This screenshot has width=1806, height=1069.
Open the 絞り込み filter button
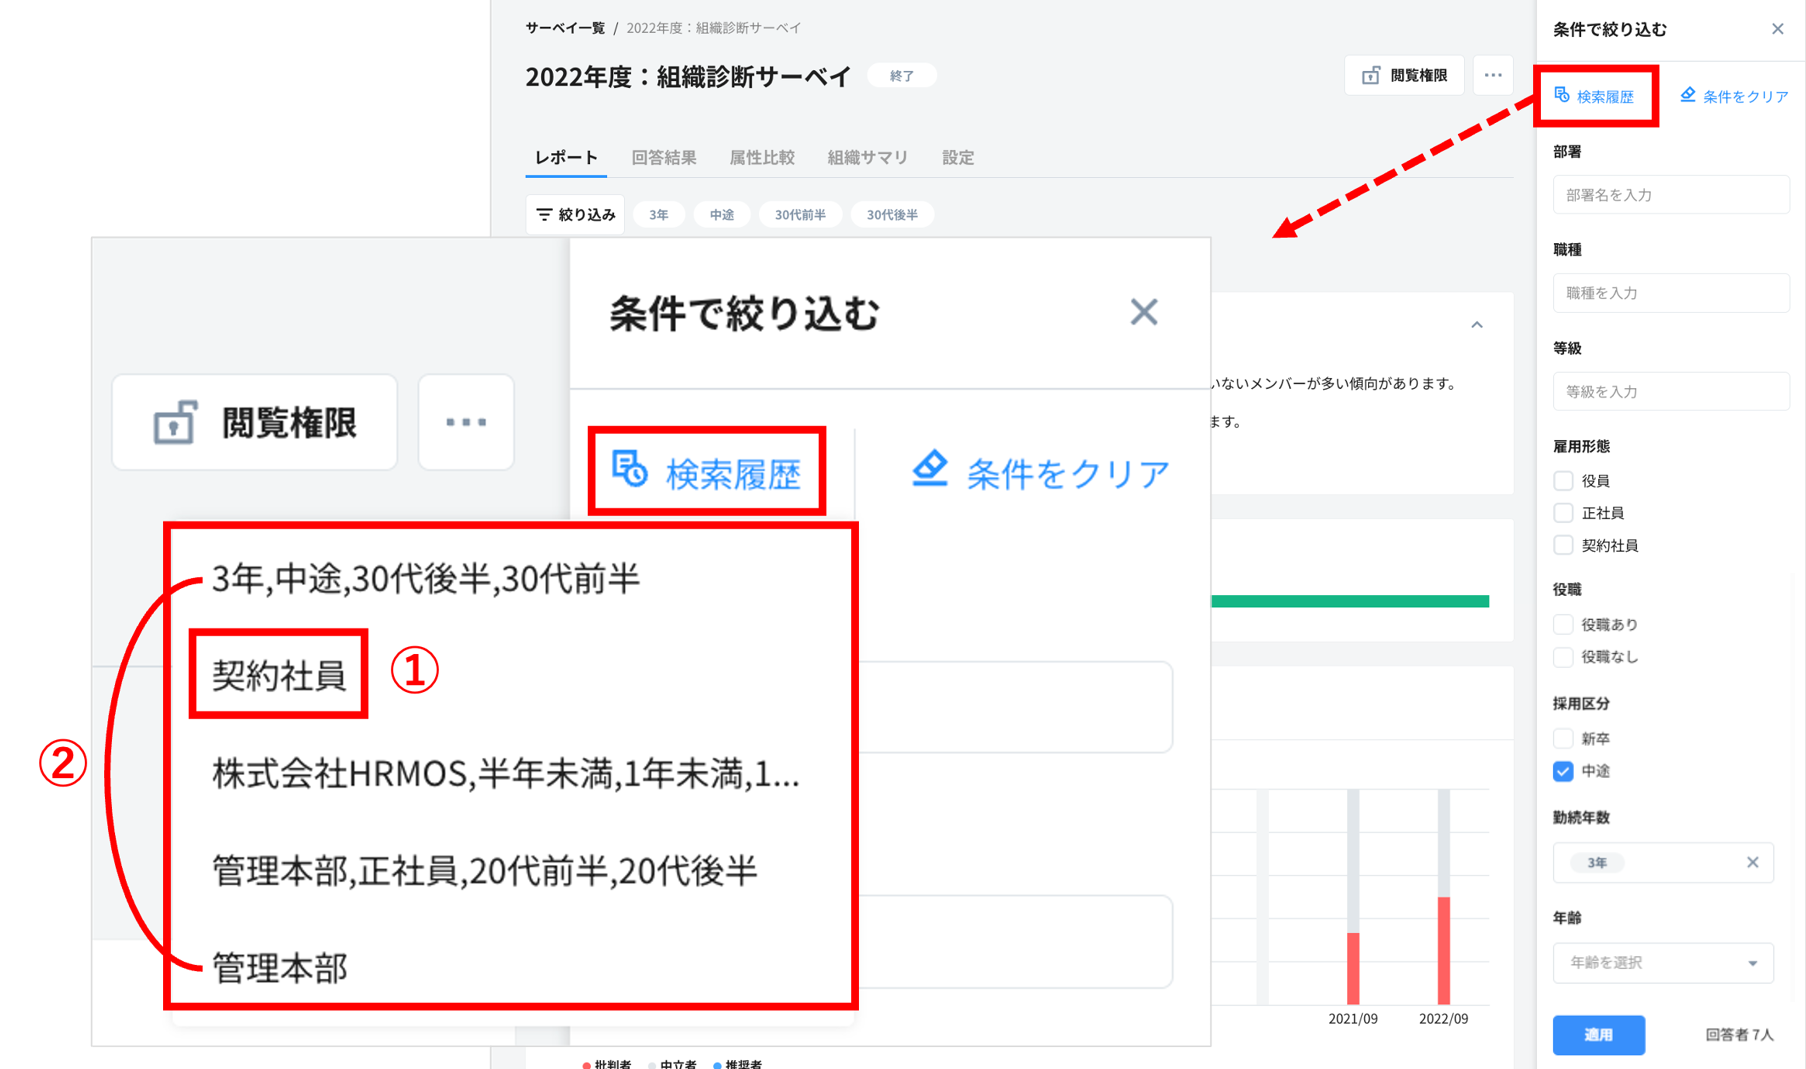(576, 215)
